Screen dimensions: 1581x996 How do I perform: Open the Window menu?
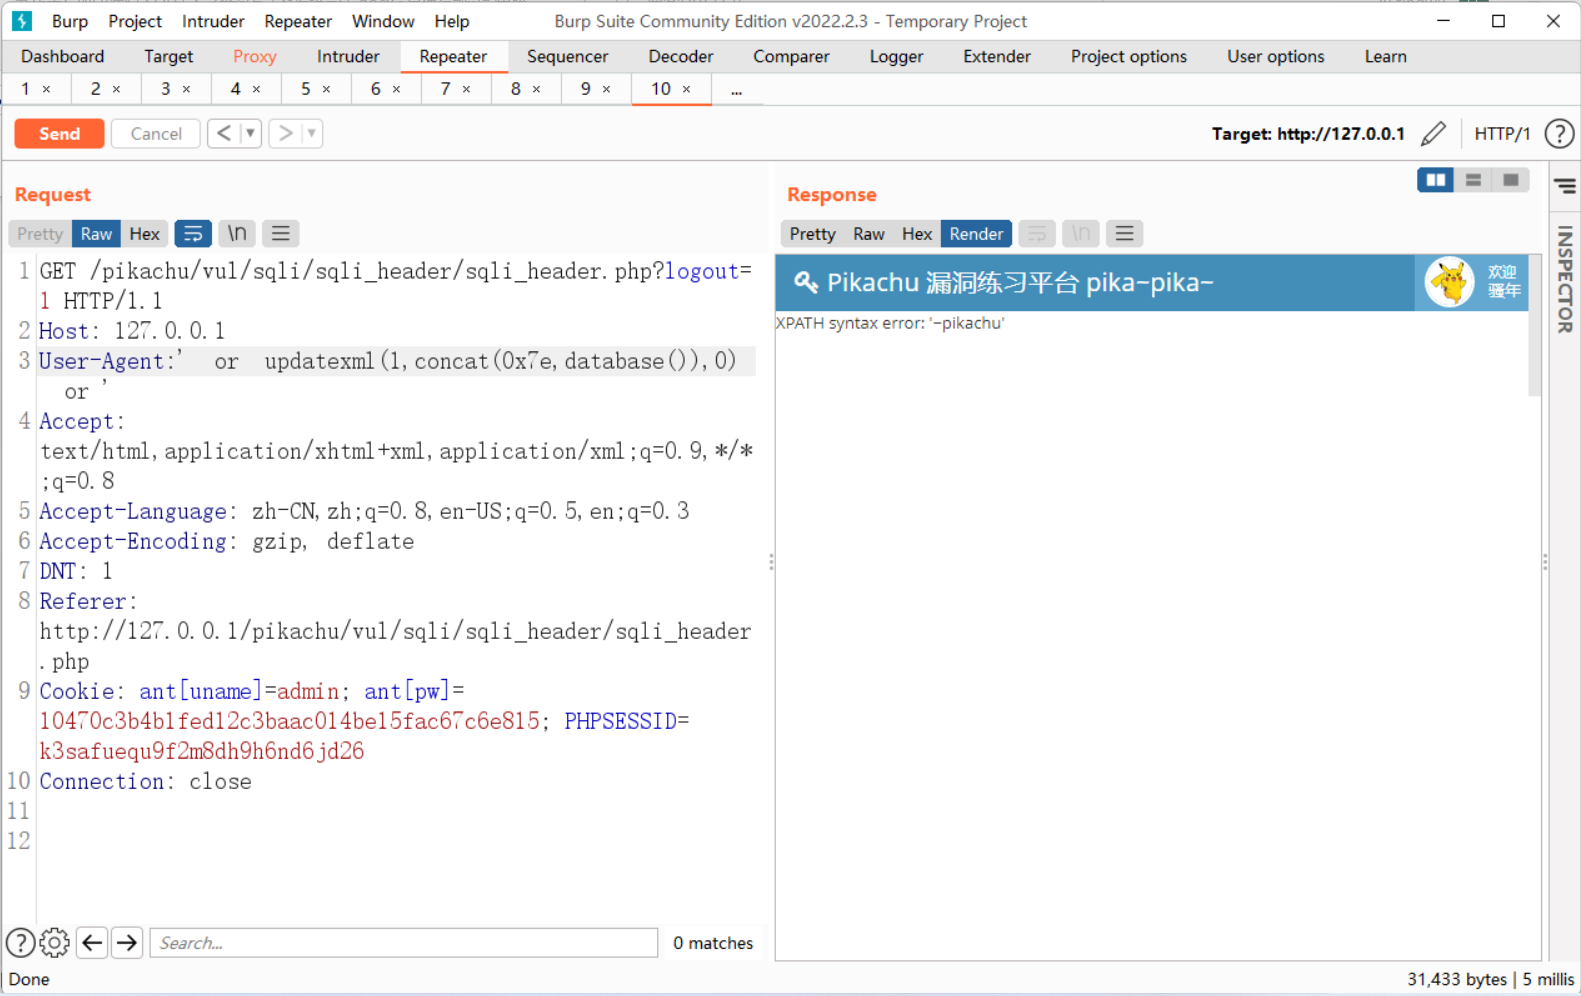[383, 21]
